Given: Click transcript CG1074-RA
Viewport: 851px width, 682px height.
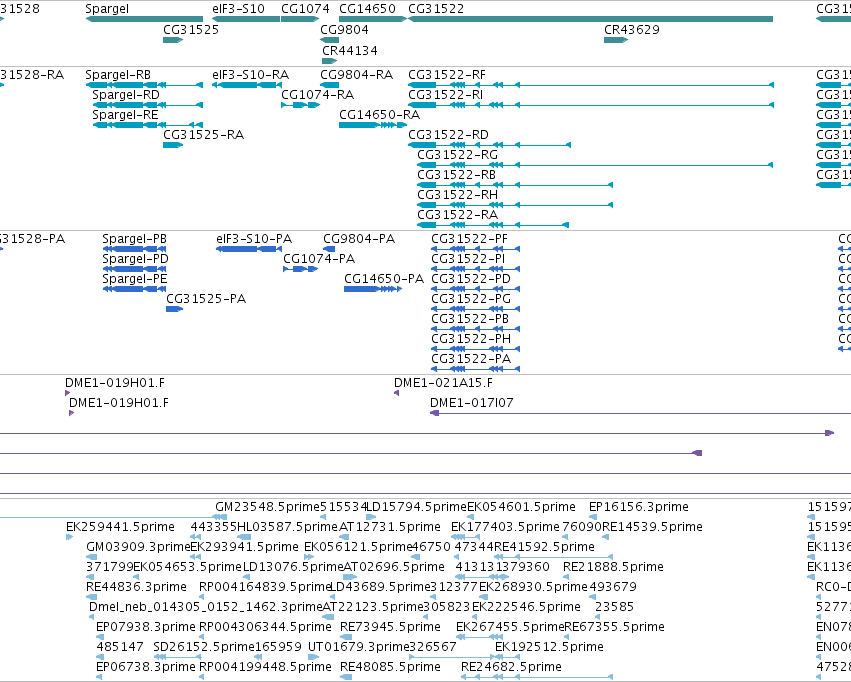Looking at the screenshot, I should tap(317, 95).
